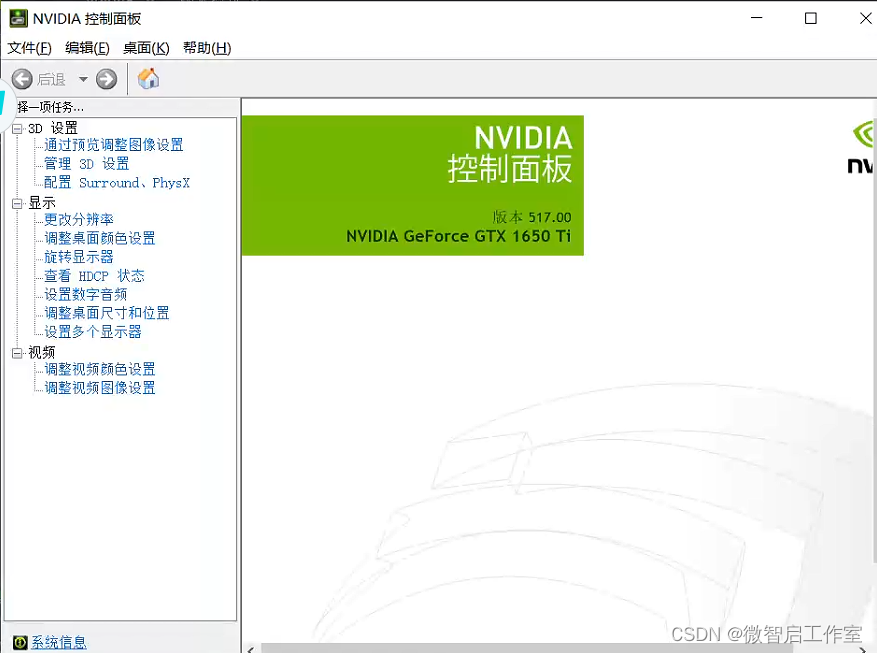Click the Forward arrow button
Image resolution: width=877 pixels, height=653 pixels.
coord(106,79)
